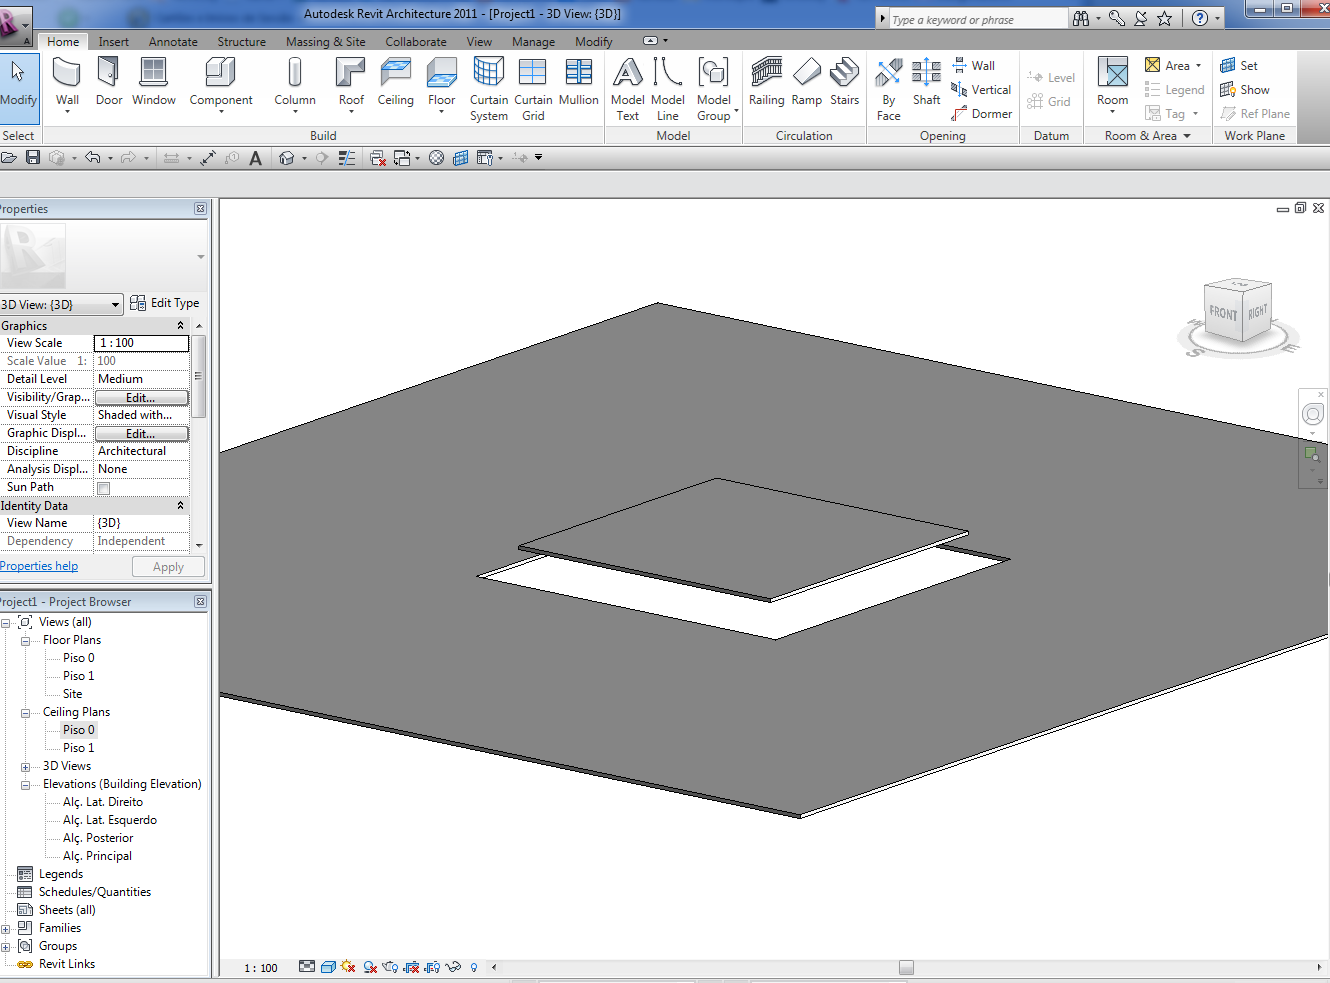Screen dimensions: 1330x983
Task: Open the Properties help link
Action: coord(39,566)
